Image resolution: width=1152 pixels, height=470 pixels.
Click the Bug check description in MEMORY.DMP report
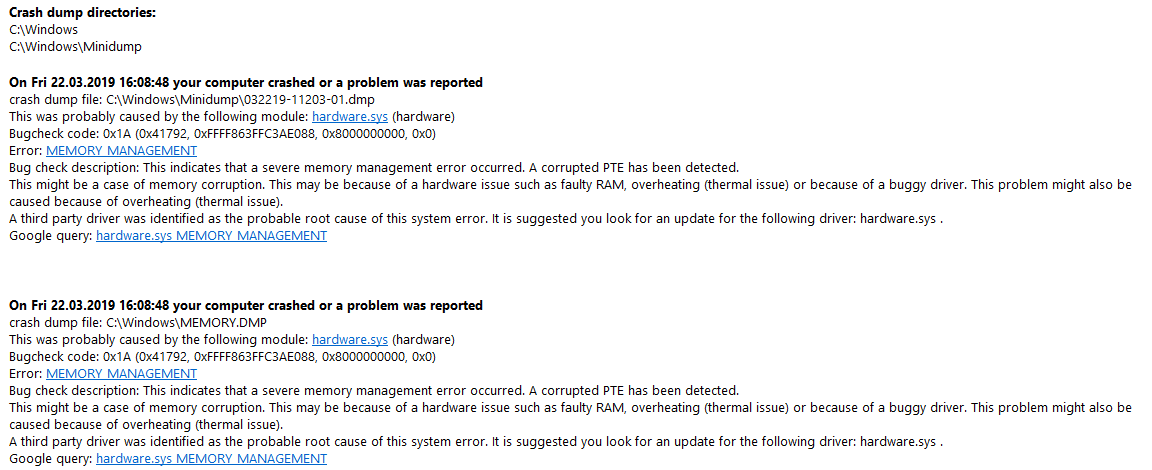(x=373, y=391)
